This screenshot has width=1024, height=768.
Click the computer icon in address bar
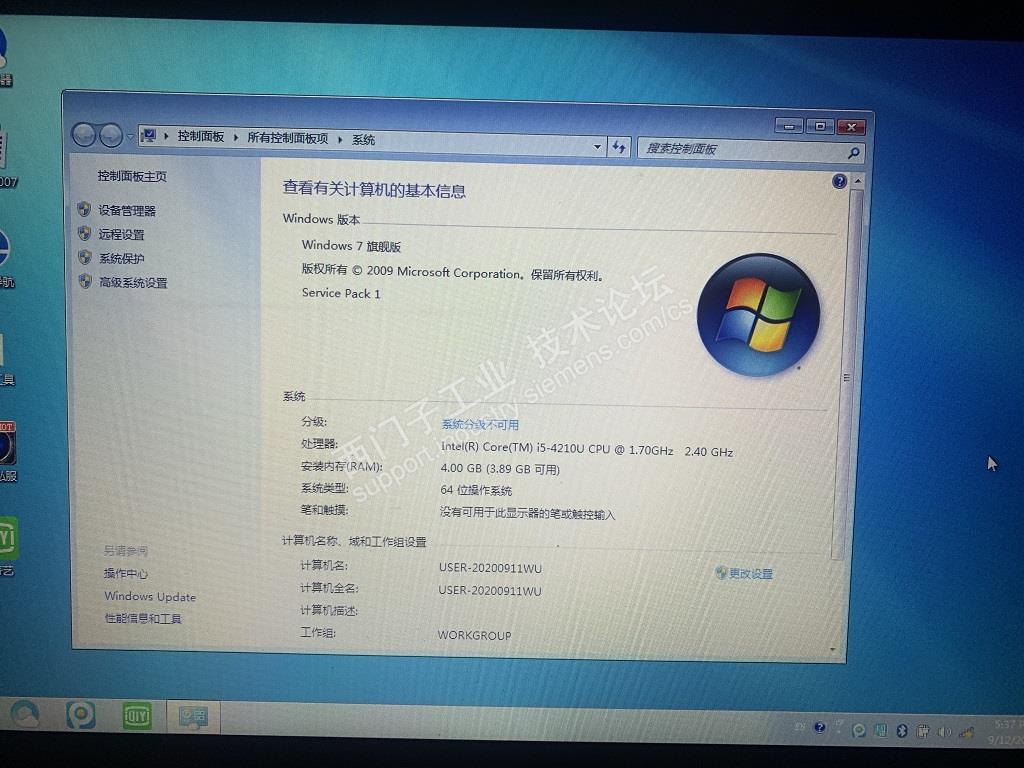[149, 135]
